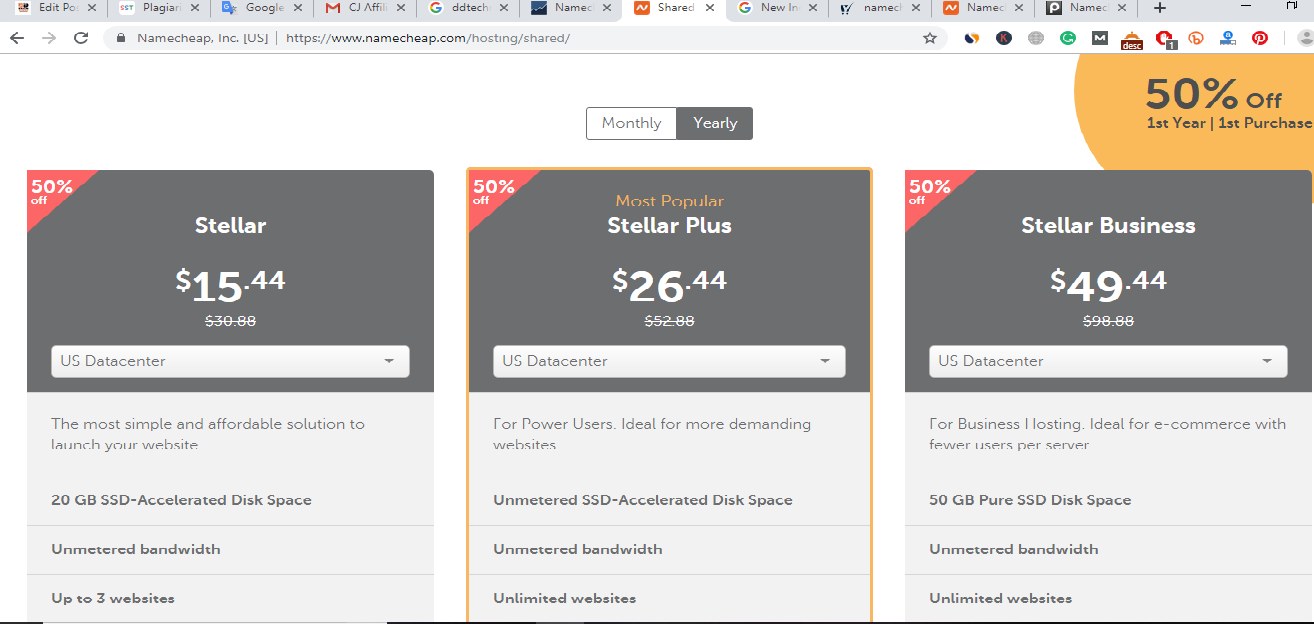
Task: Open the Grammarly green G extension
Action: pyautogui.click(x=1068, y=38)
